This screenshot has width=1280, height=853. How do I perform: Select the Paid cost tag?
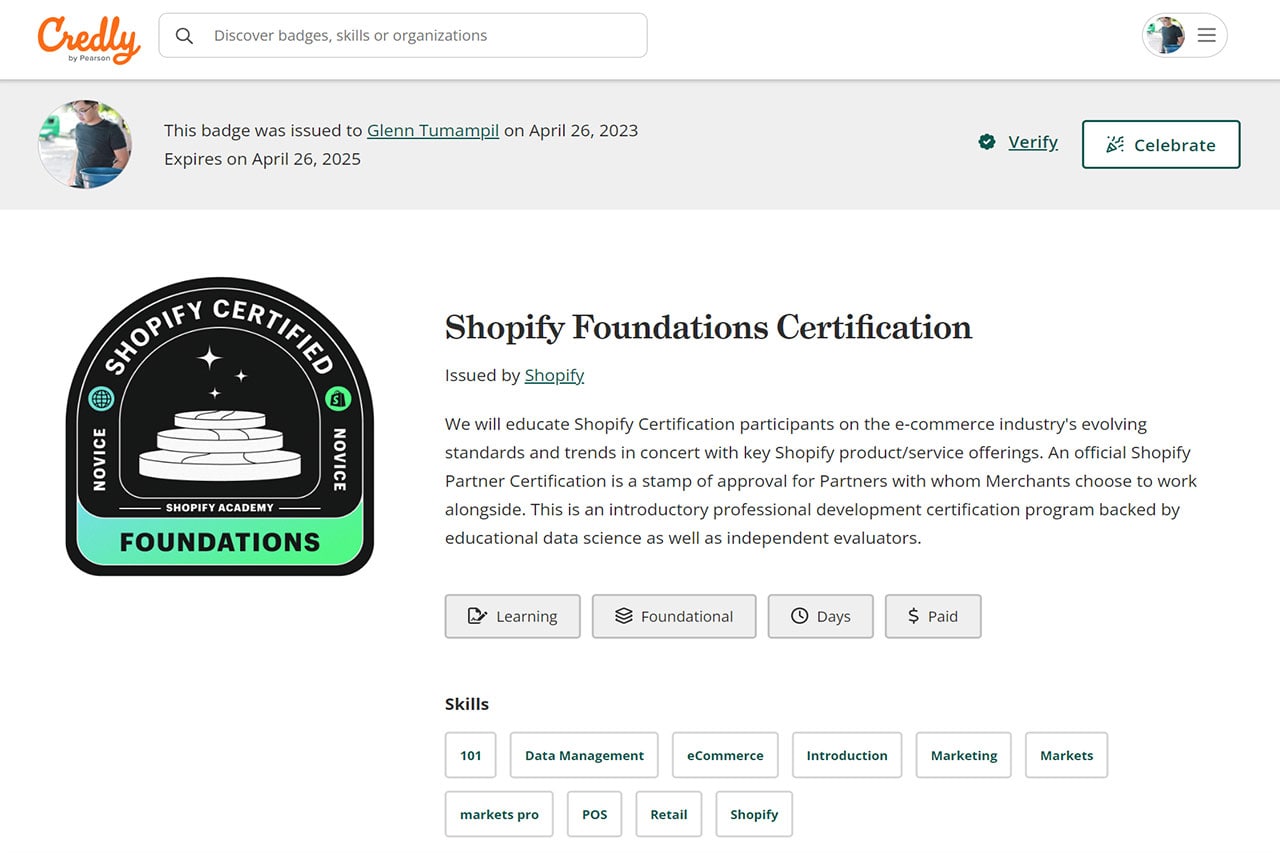933,616
